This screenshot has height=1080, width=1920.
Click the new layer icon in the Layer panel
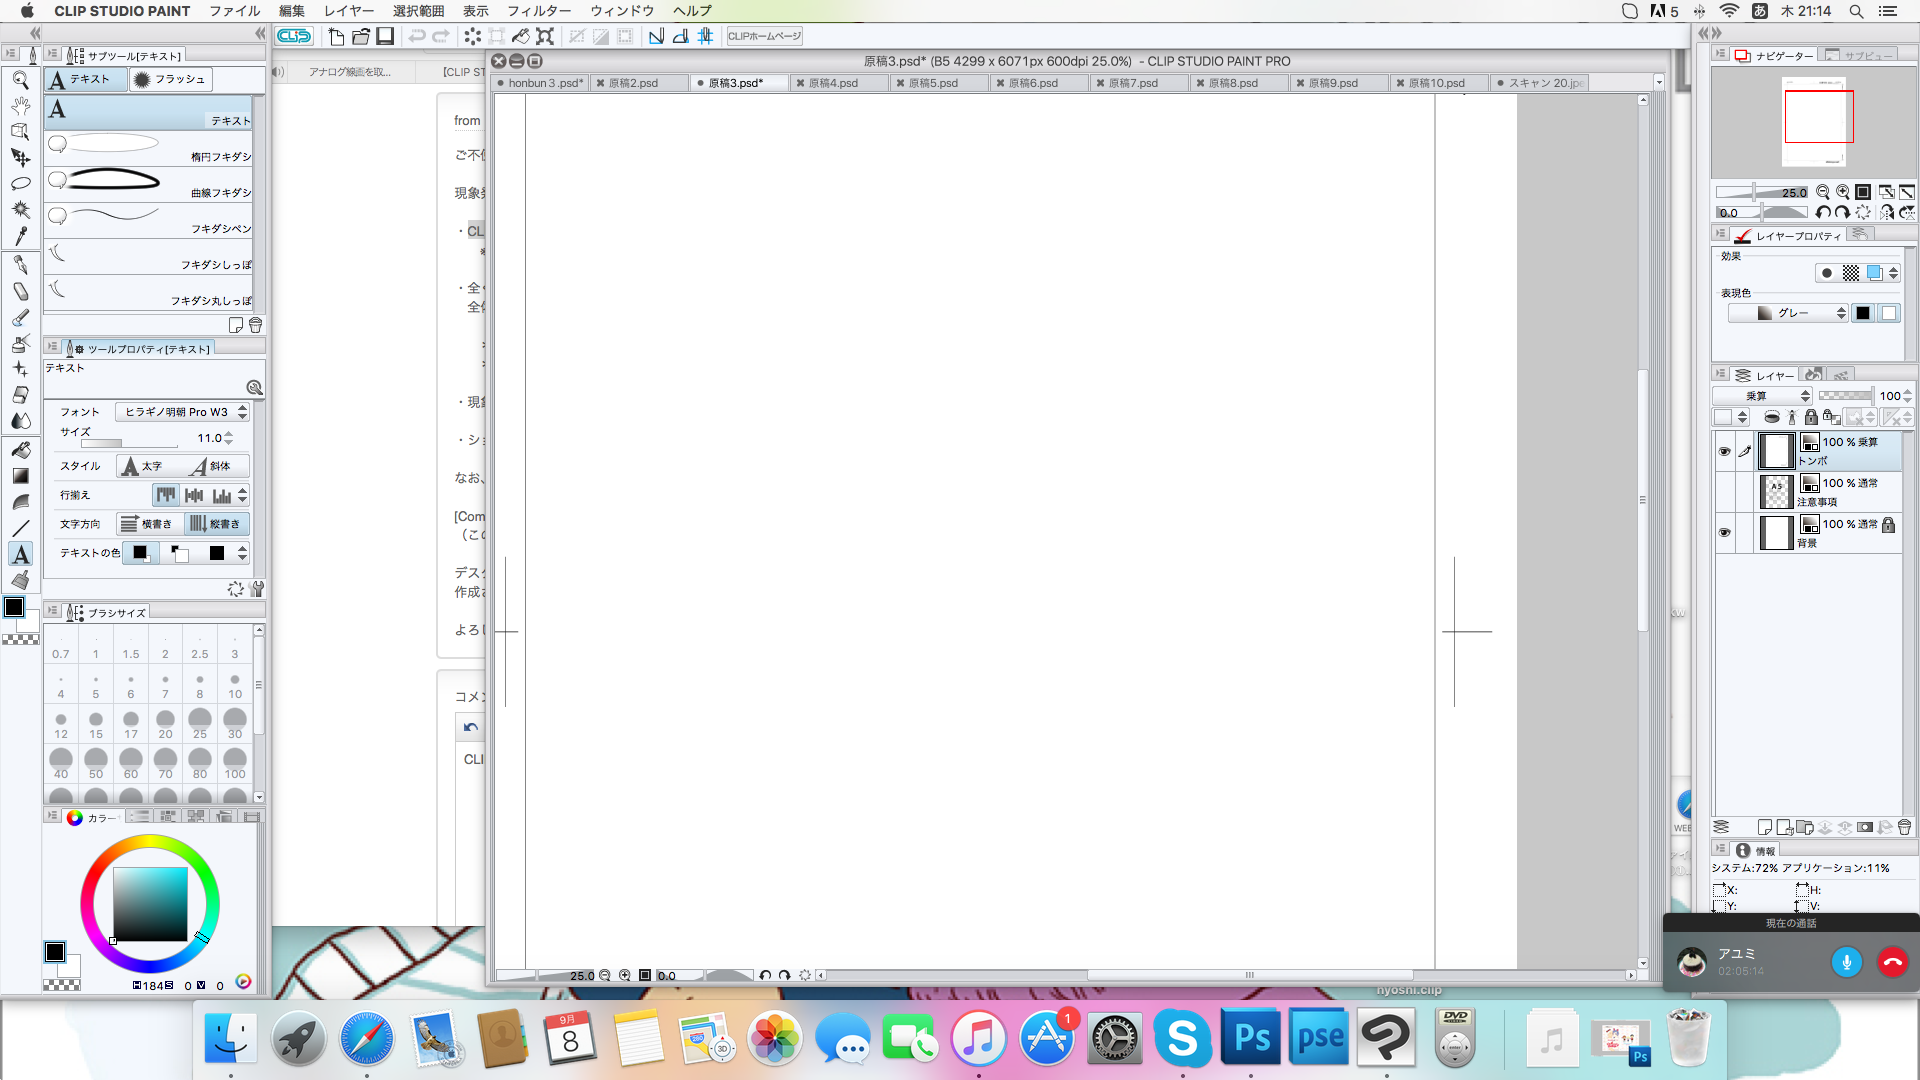(x=1765, y=827)
